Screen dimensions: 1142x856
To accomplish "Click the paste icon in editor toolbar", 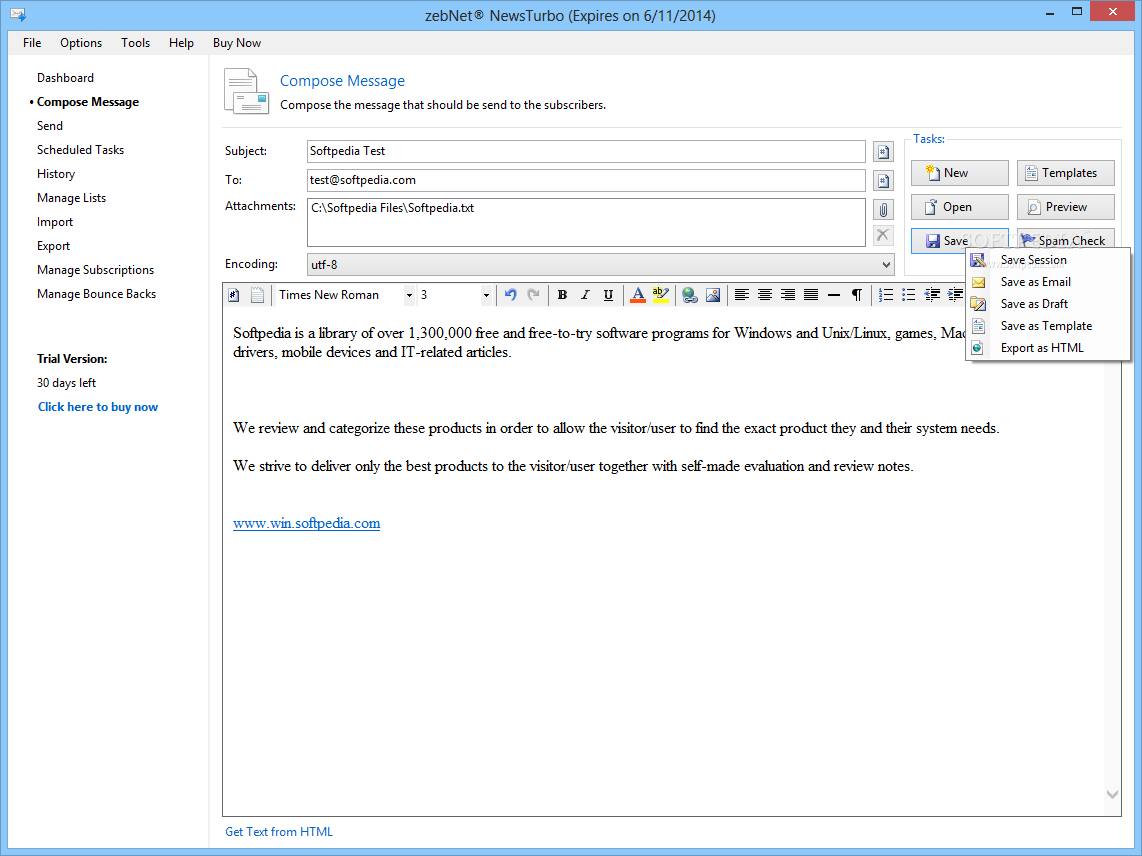I will [x=257, y=295].
